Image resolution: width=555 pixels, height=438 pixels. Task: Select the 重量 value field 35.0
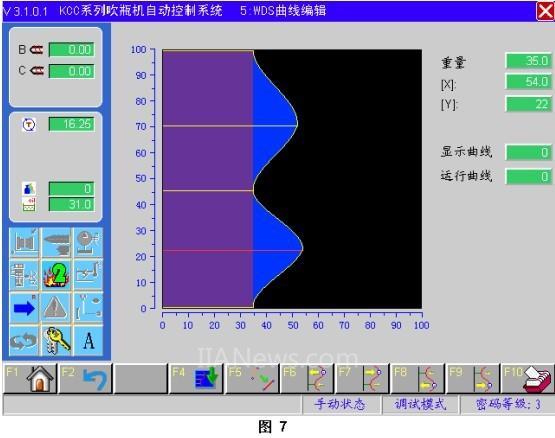click(x=528, y=61)
